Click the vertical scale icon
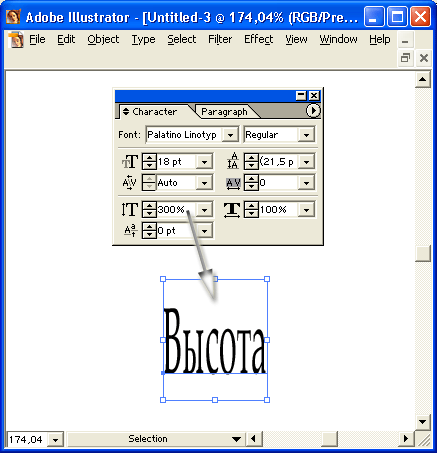Viewport: 437px width, 453px height. pyautogui.click(x=129, y=209)
